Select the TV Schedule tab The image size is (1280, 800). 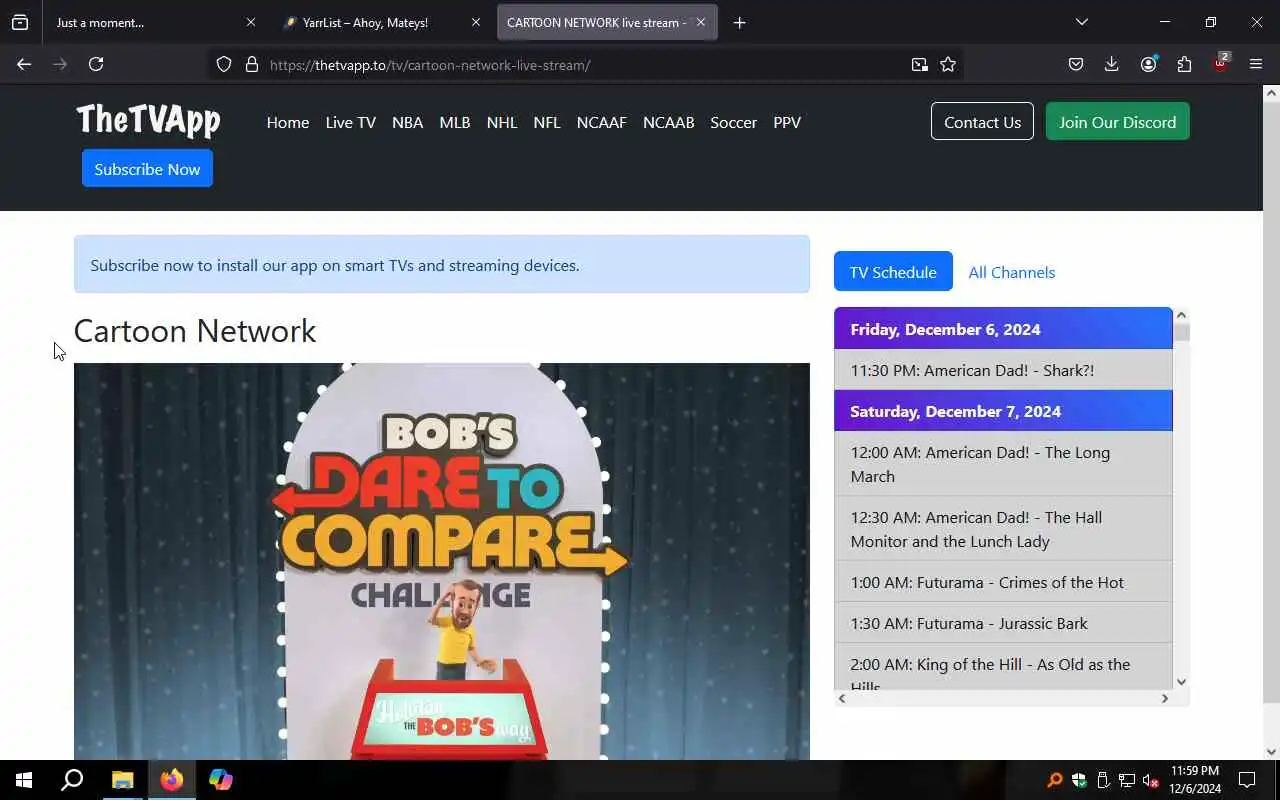893,271
